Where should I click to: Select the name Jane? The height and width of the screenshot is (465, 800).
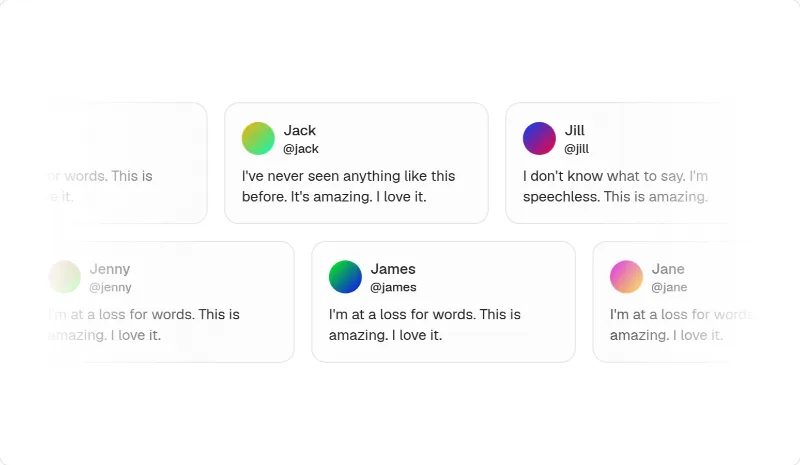coord(668,269)
